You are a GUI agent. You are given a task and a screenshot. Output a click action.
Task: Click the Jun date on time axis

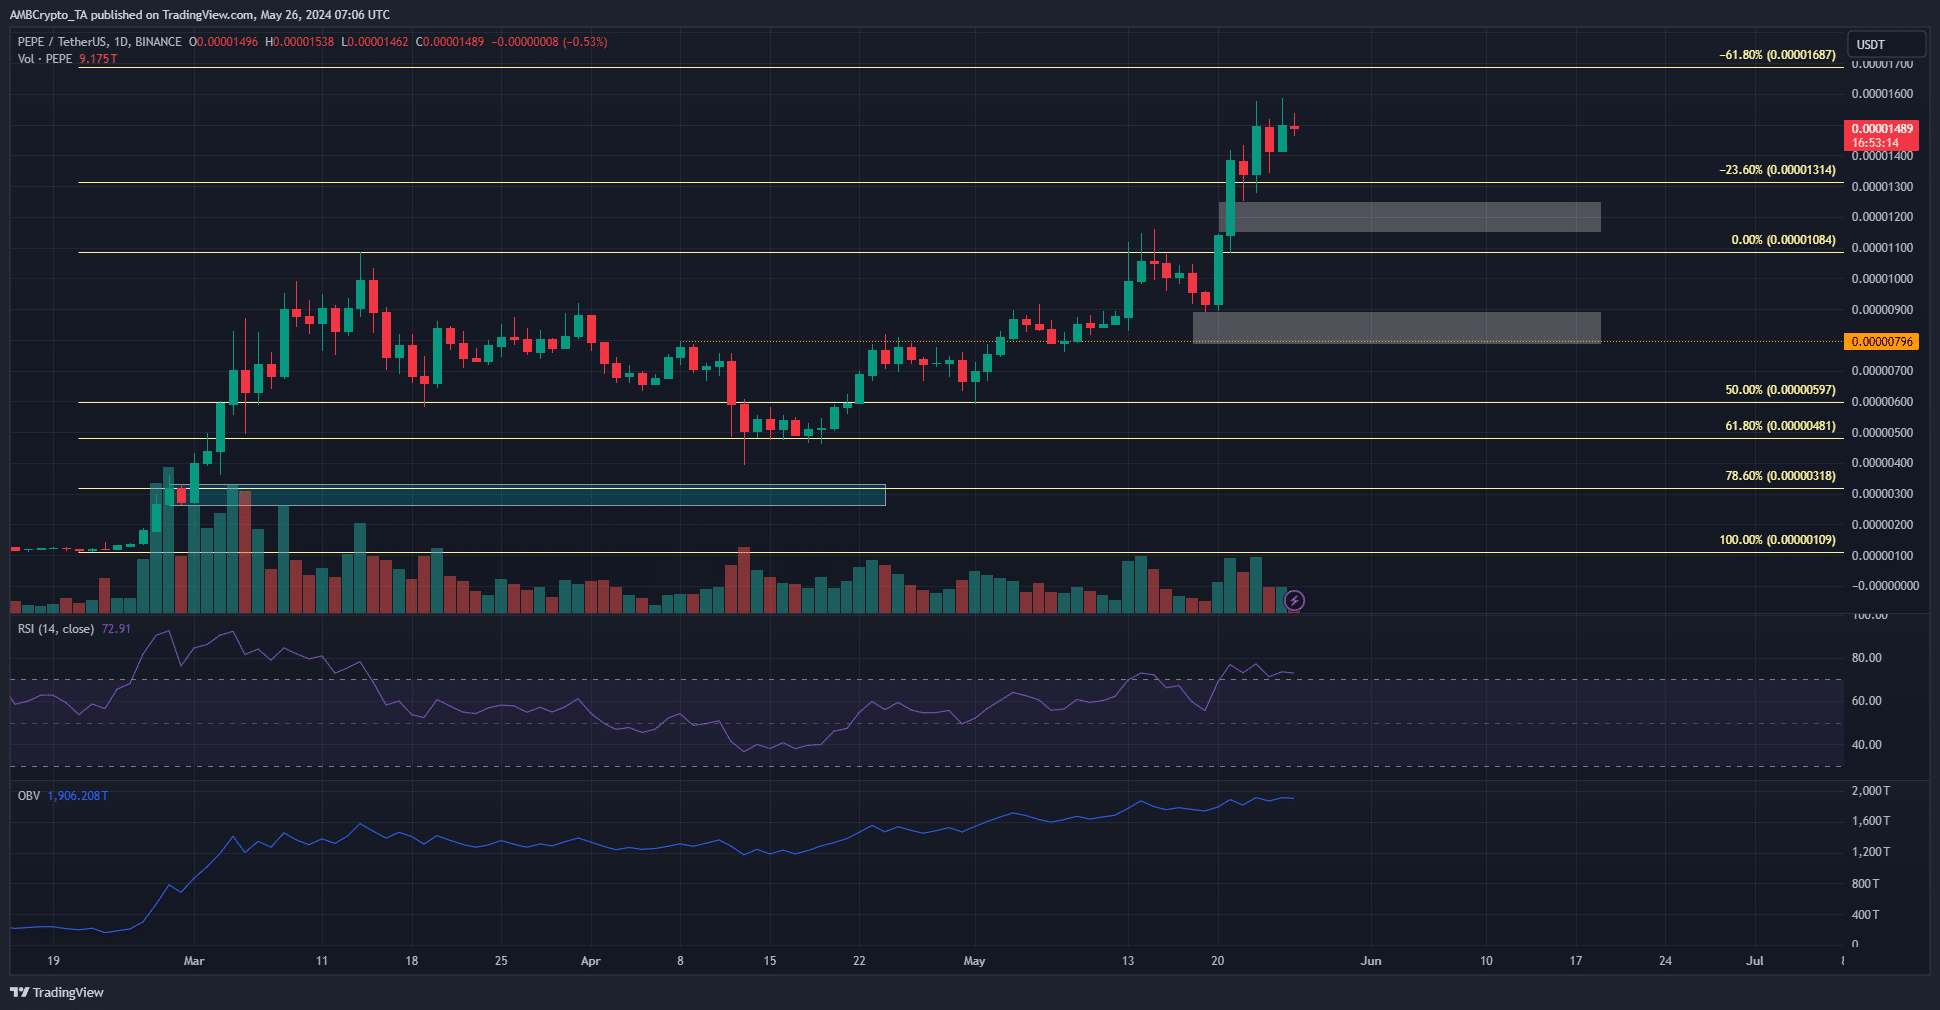click(1371, 961)
